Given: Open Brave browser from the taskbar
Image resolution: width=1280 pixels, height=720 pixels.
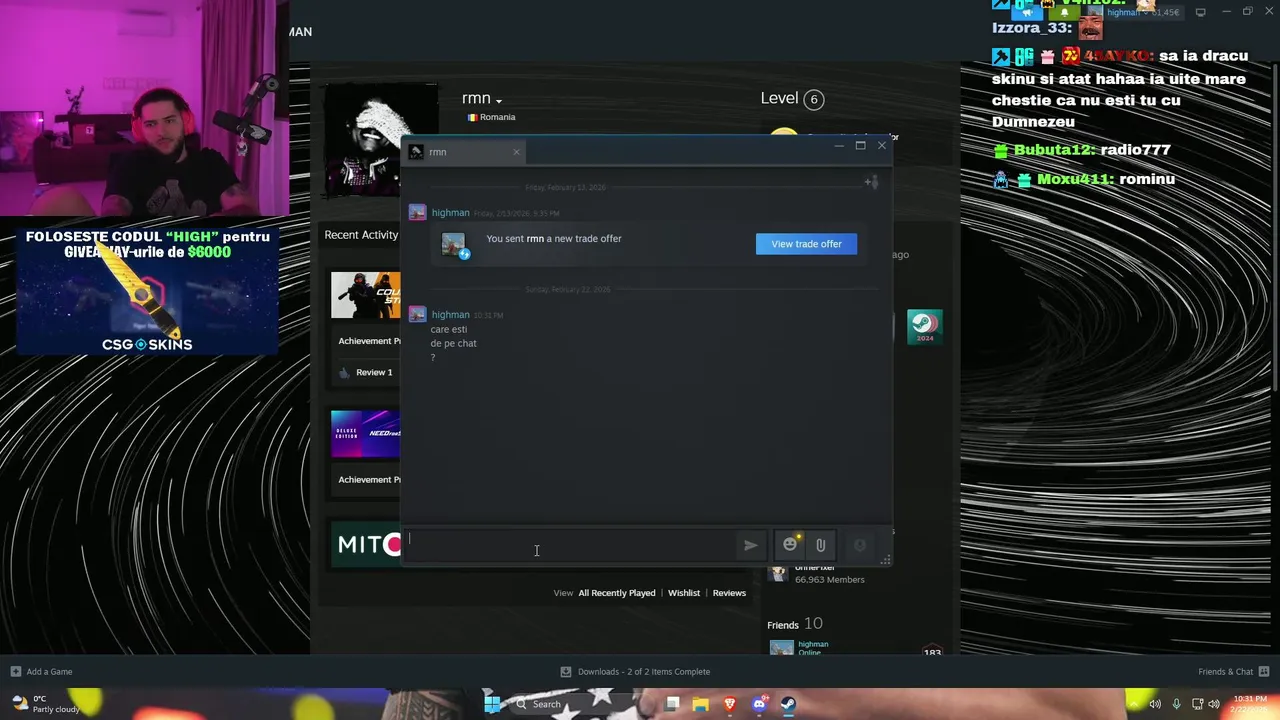Looking at the screenshot, I should [x=730, y=704].
